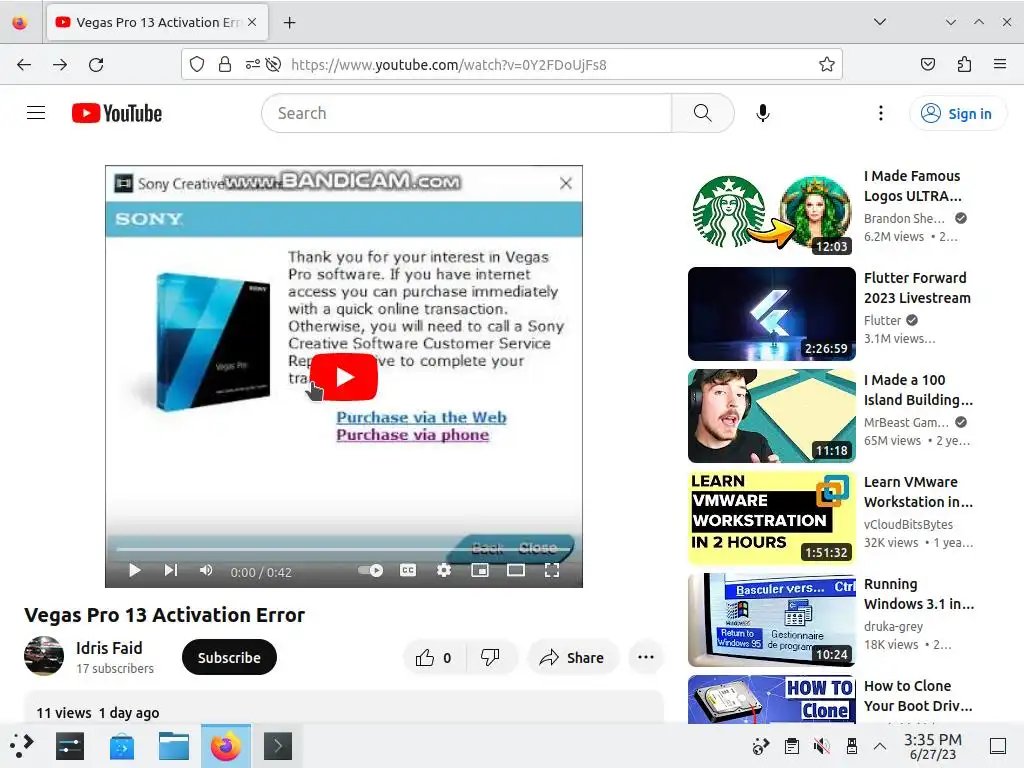1024x768 pixels.
Task: Bookmark this page with the star
Action: [x=827, y=64]
